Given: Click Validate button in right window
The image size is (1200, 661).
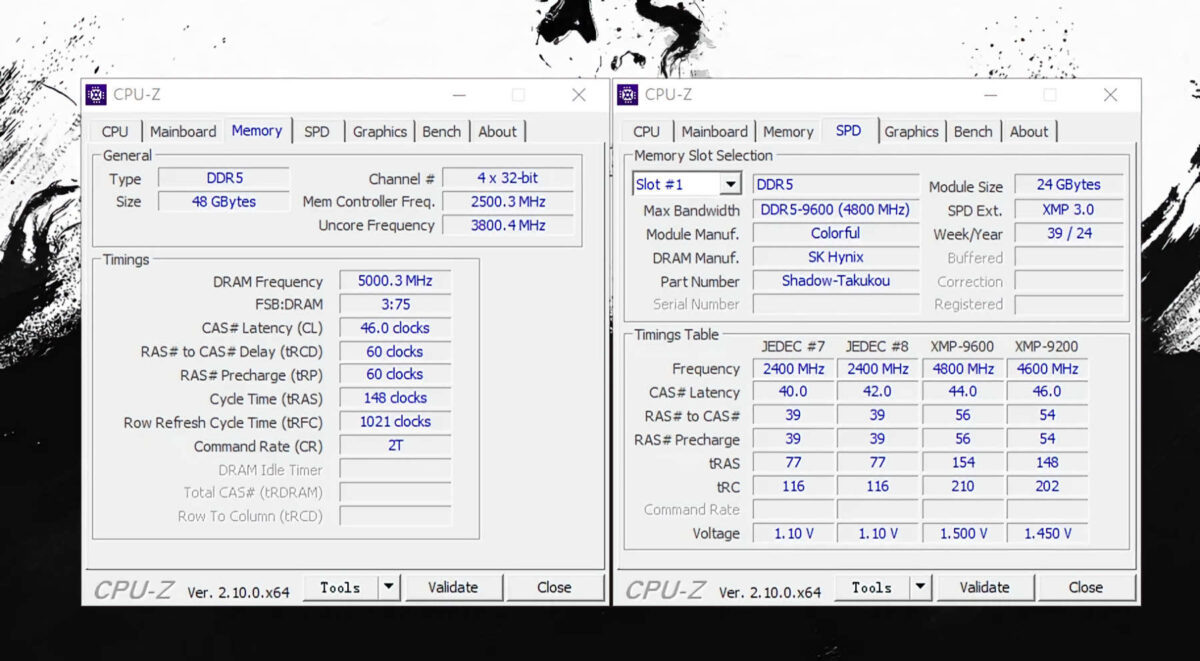Looking at the screenshot, I should click(985, 587).
